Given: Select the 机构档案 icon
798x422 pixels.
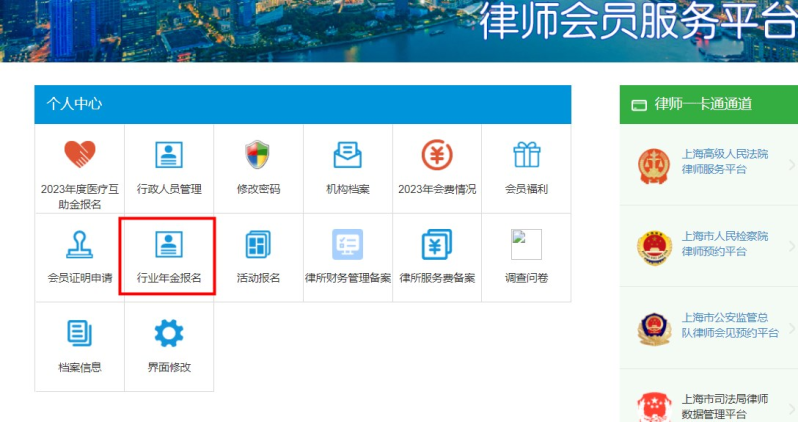Looking at the screenshot, I should pos(347,155).
